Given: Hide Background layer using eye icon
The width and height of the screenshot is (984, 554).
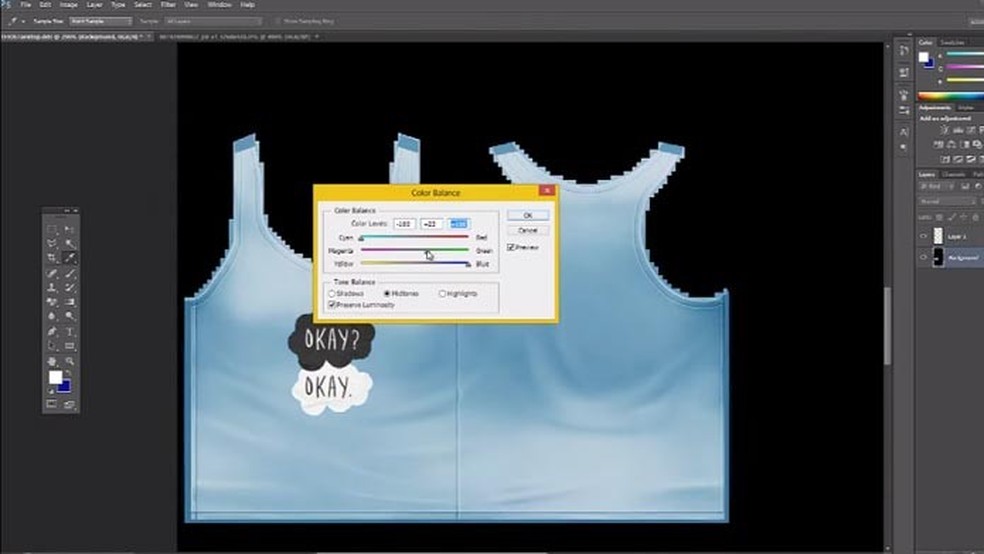Looking at the screenshot, I should coord(923,257).
